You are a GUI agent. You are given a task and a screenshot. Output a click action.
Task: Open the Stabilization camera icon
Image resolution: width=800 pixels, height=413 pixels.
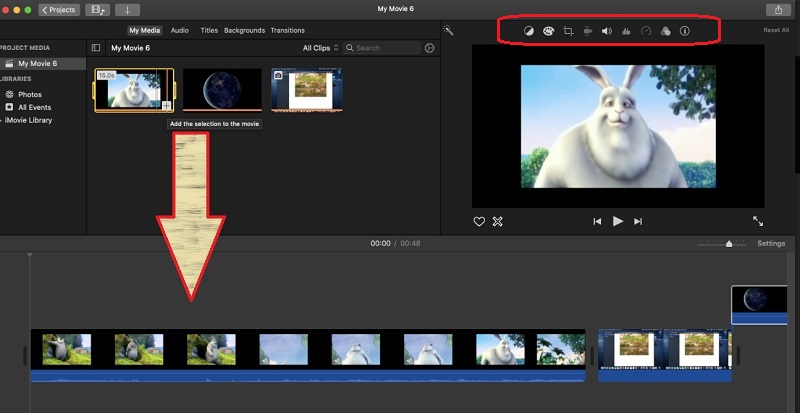[588, 31]
